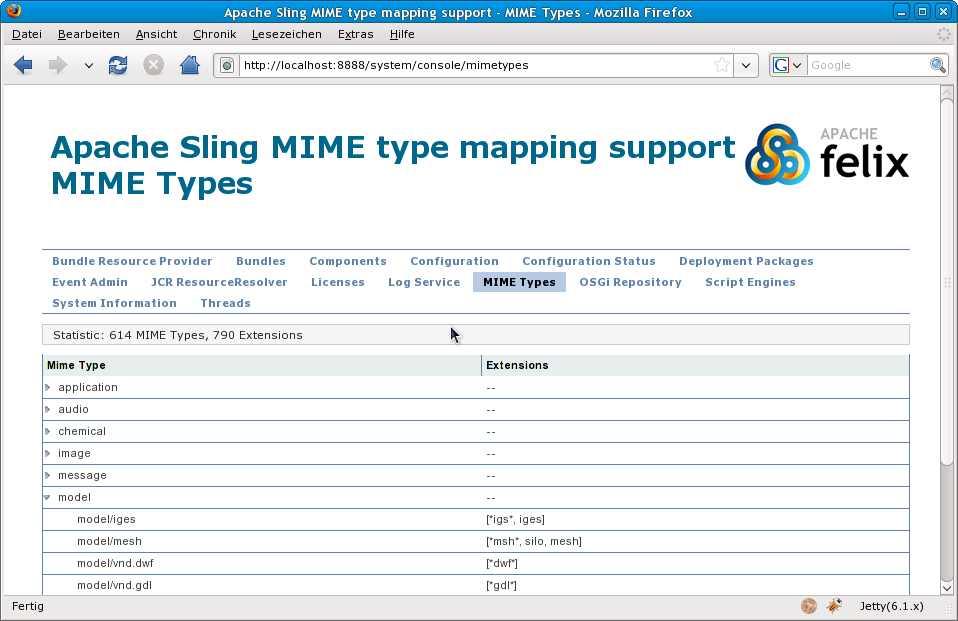Open the Configuration Status tab
The height and width of the screenshot is (621, 958).
[x=588, y=261]
